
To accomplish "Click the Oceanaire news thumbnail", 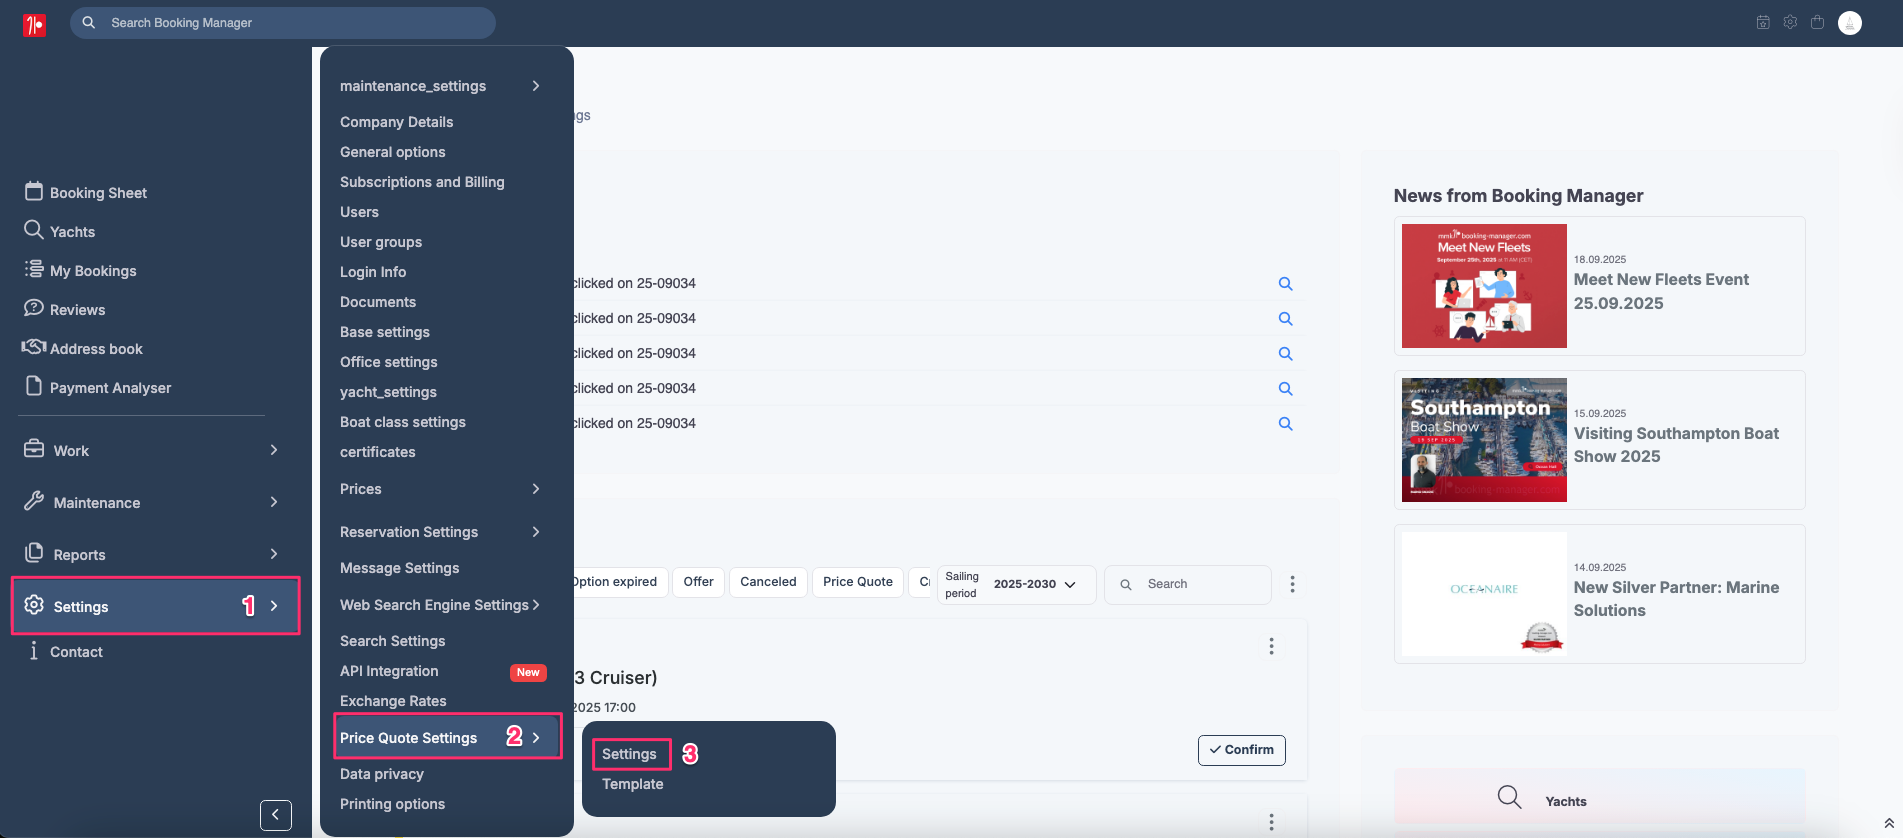I will coord(1484,594).
